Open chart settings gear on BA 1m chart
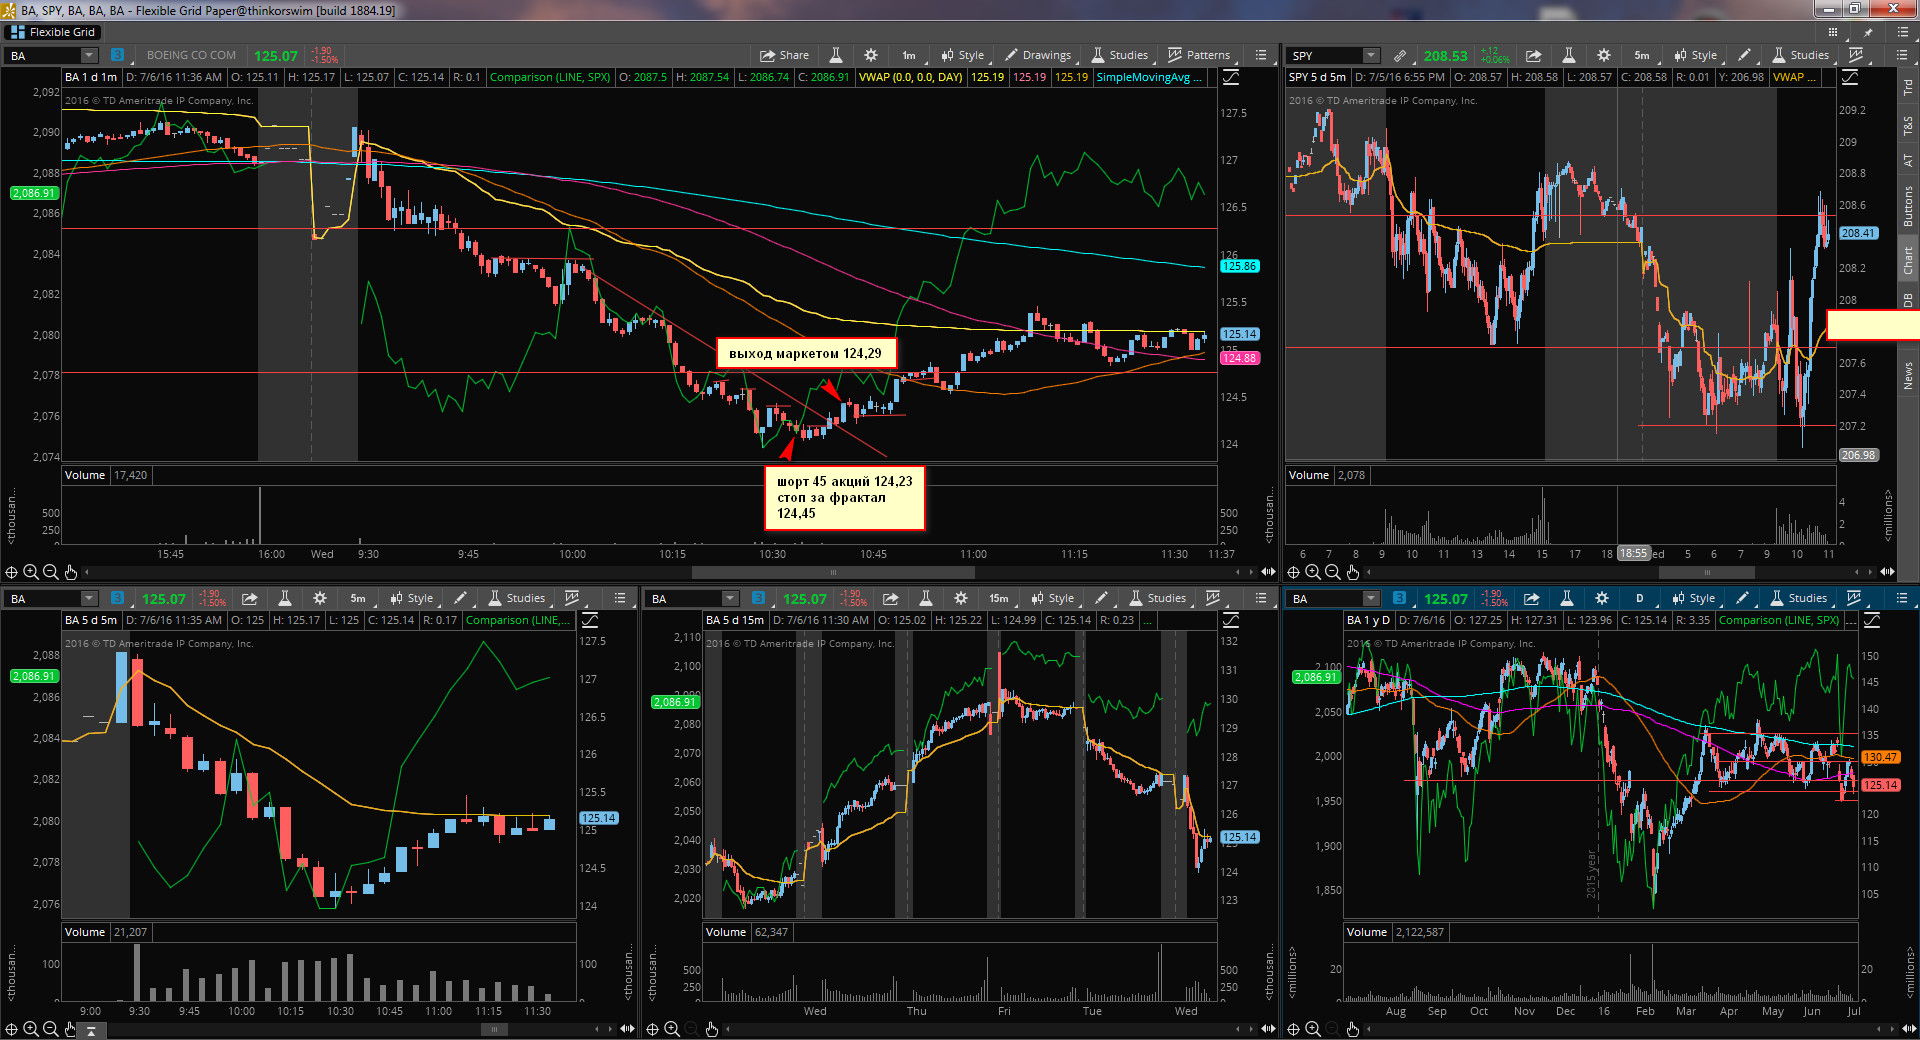Viewport: 1920px width, 1040px height. tap(871, 55)
